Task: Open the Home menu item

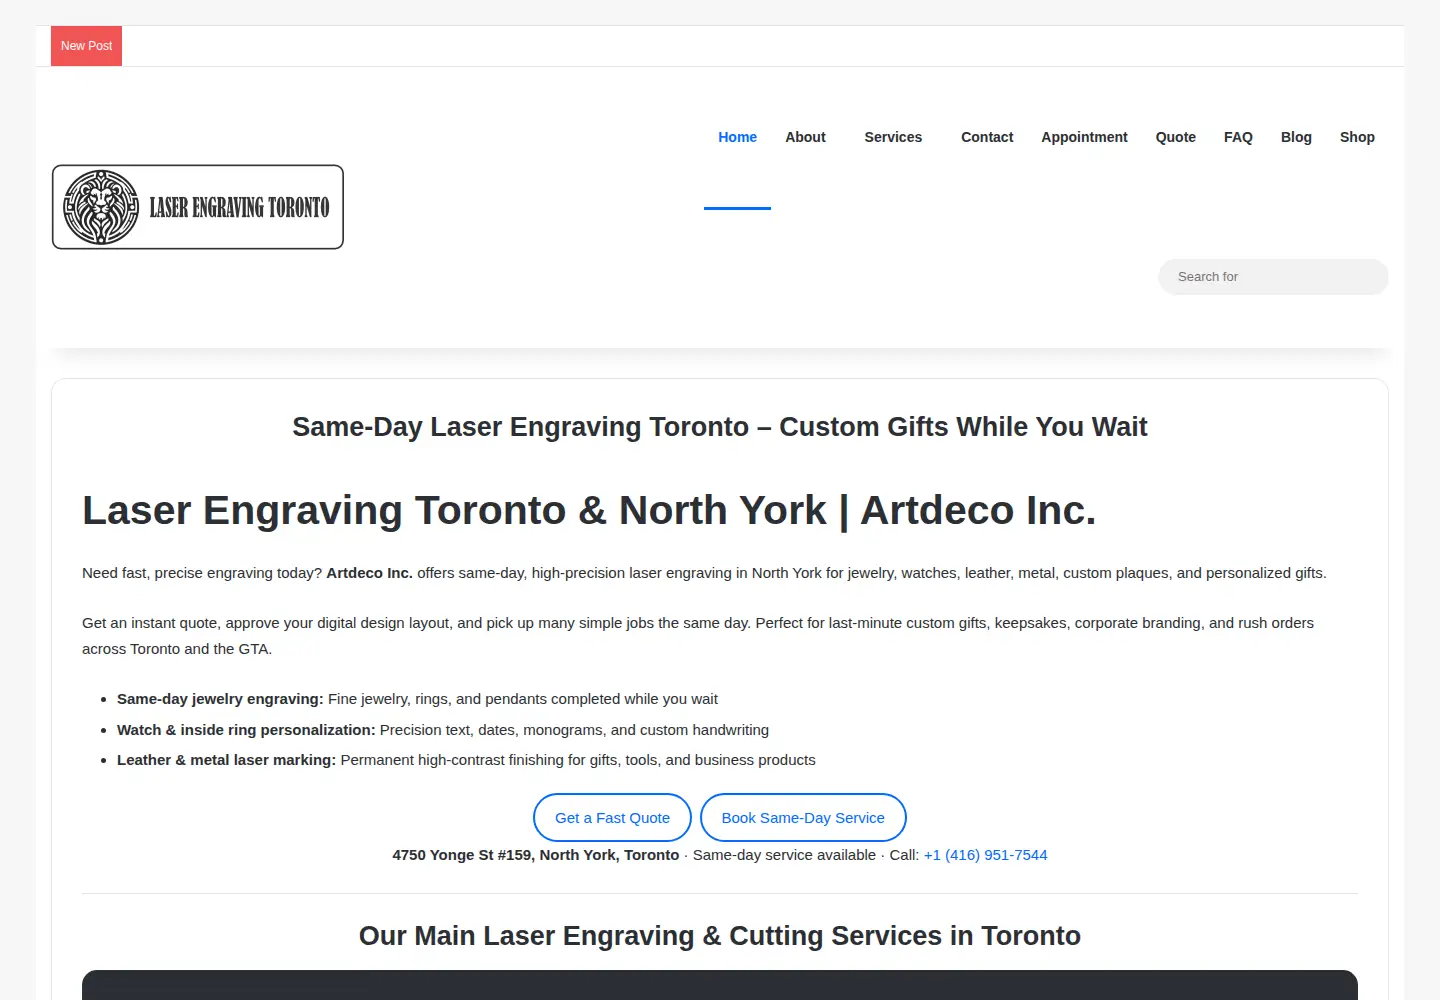Action: [x=737, y=137]
